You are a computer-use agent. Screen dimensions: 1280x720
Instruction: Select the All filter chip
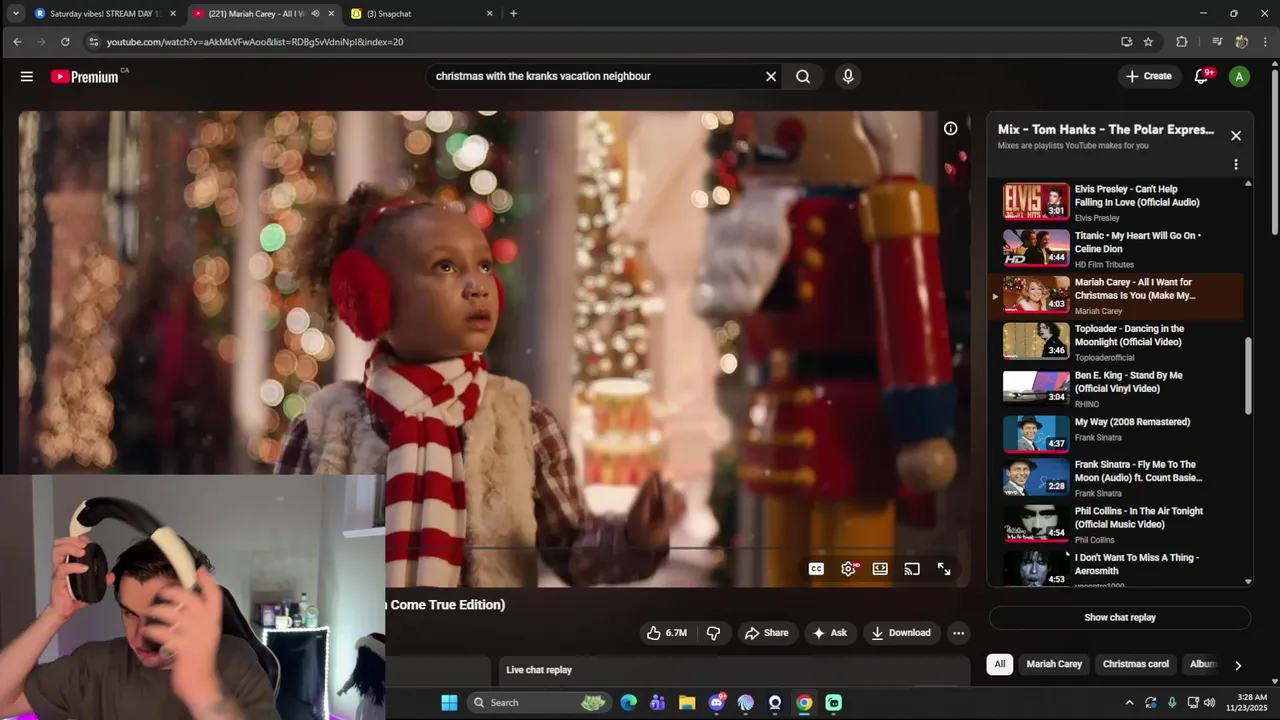[999, 664]
